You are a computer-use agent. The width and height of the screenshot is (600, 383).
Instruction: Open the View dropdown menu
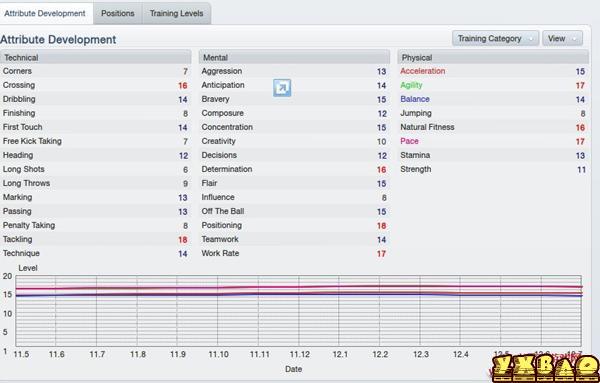562,39
